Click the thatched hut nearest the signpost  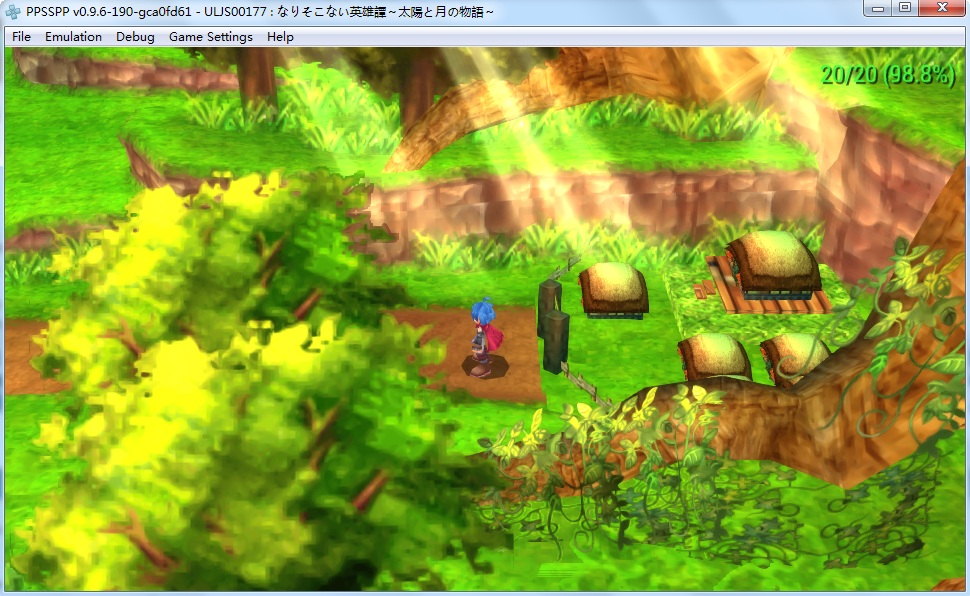pyautogui.click(x=613, y=288)
